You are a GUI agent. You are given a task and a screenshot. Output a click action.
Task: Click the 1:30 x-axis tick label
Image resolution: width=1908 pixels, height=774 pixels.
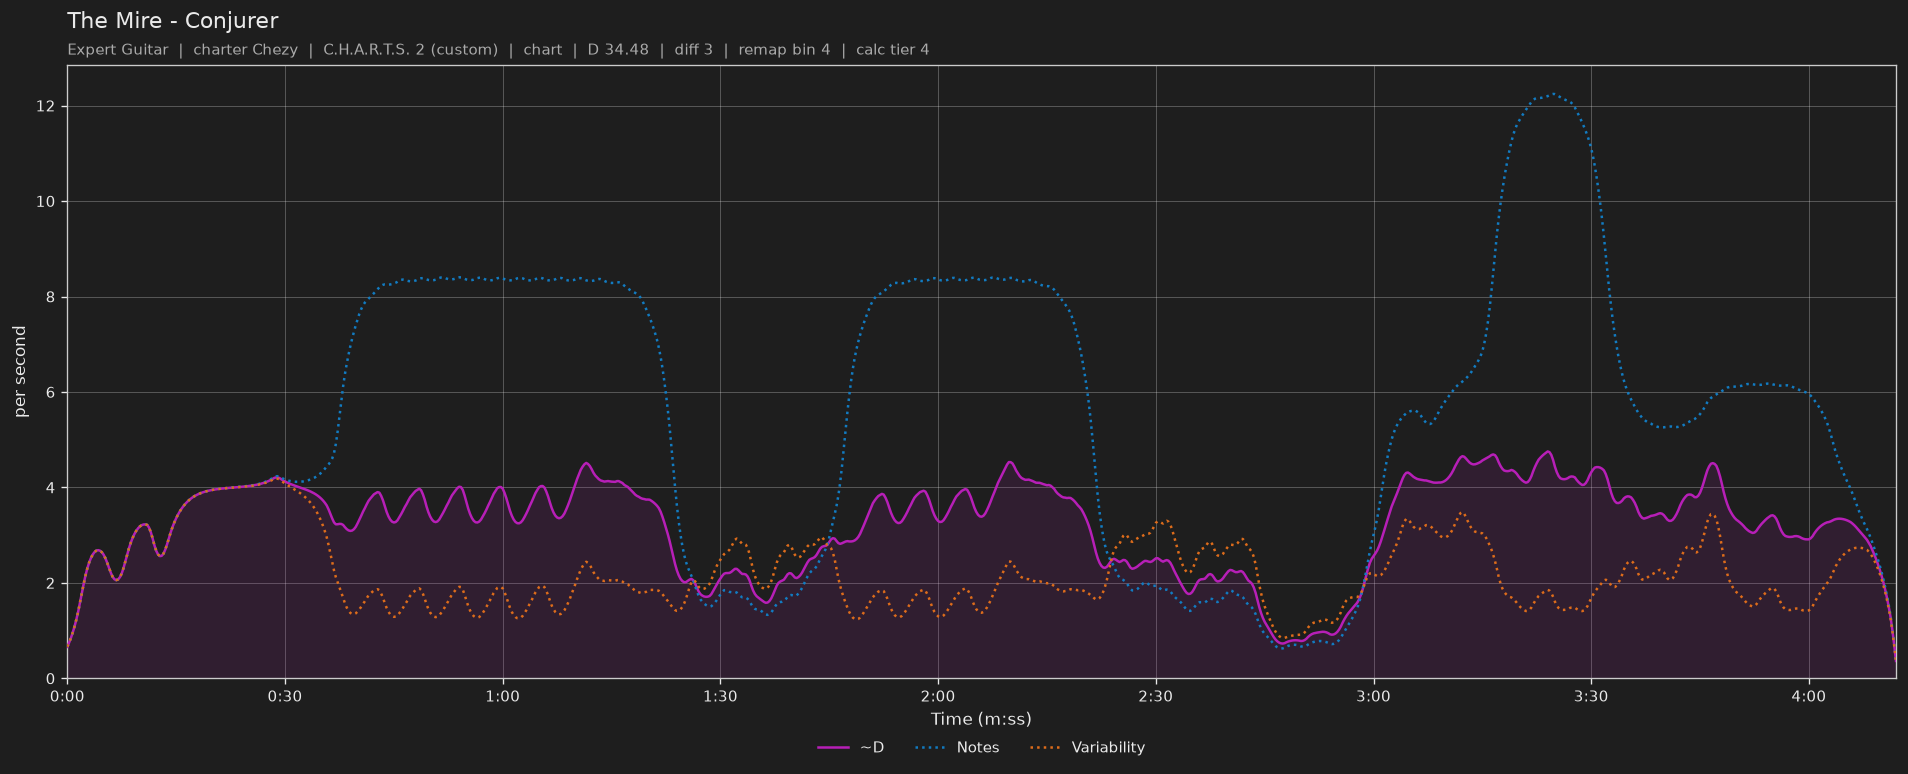[x=720, y=696]
